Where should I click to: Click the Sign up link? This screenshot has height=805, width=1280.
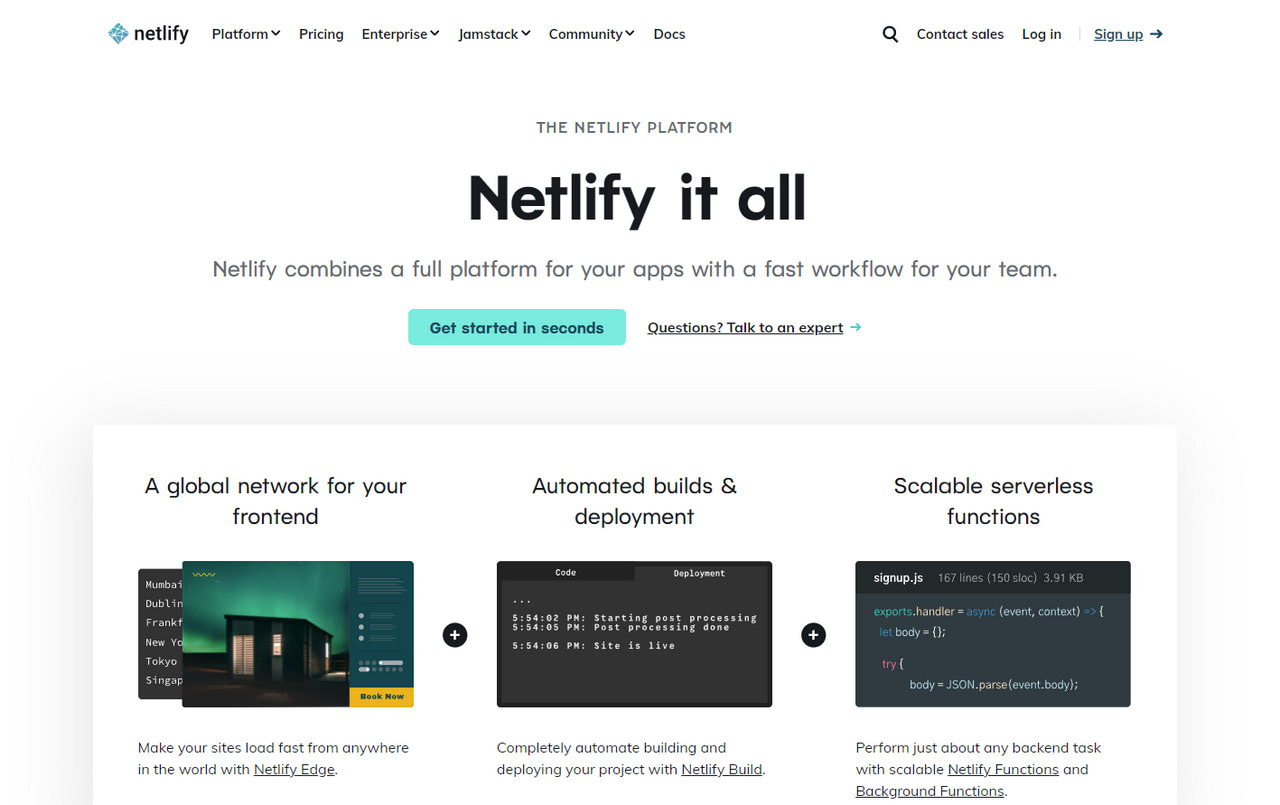1118,34
